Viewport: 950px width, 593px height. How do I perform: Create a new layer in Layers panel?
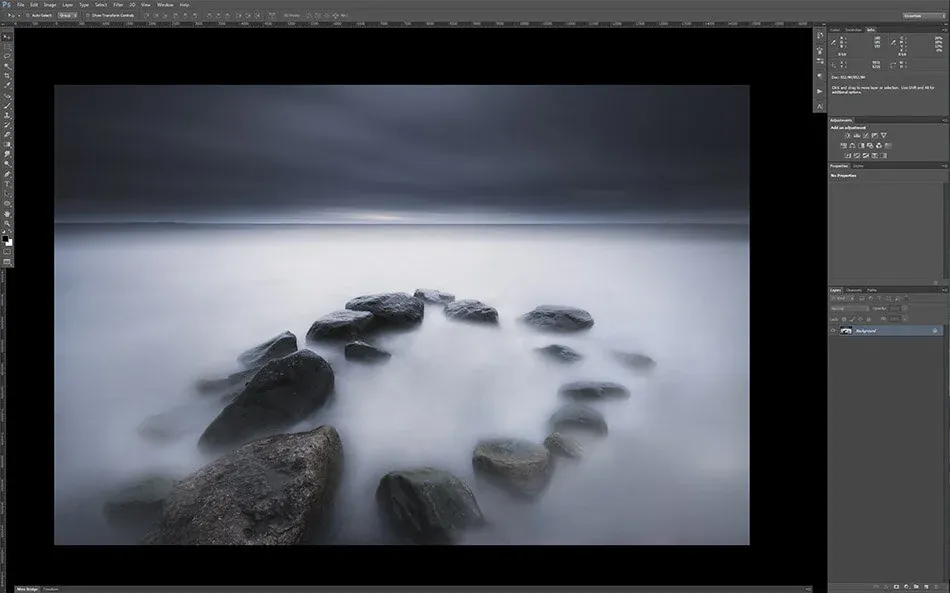[x=926, y=586]
